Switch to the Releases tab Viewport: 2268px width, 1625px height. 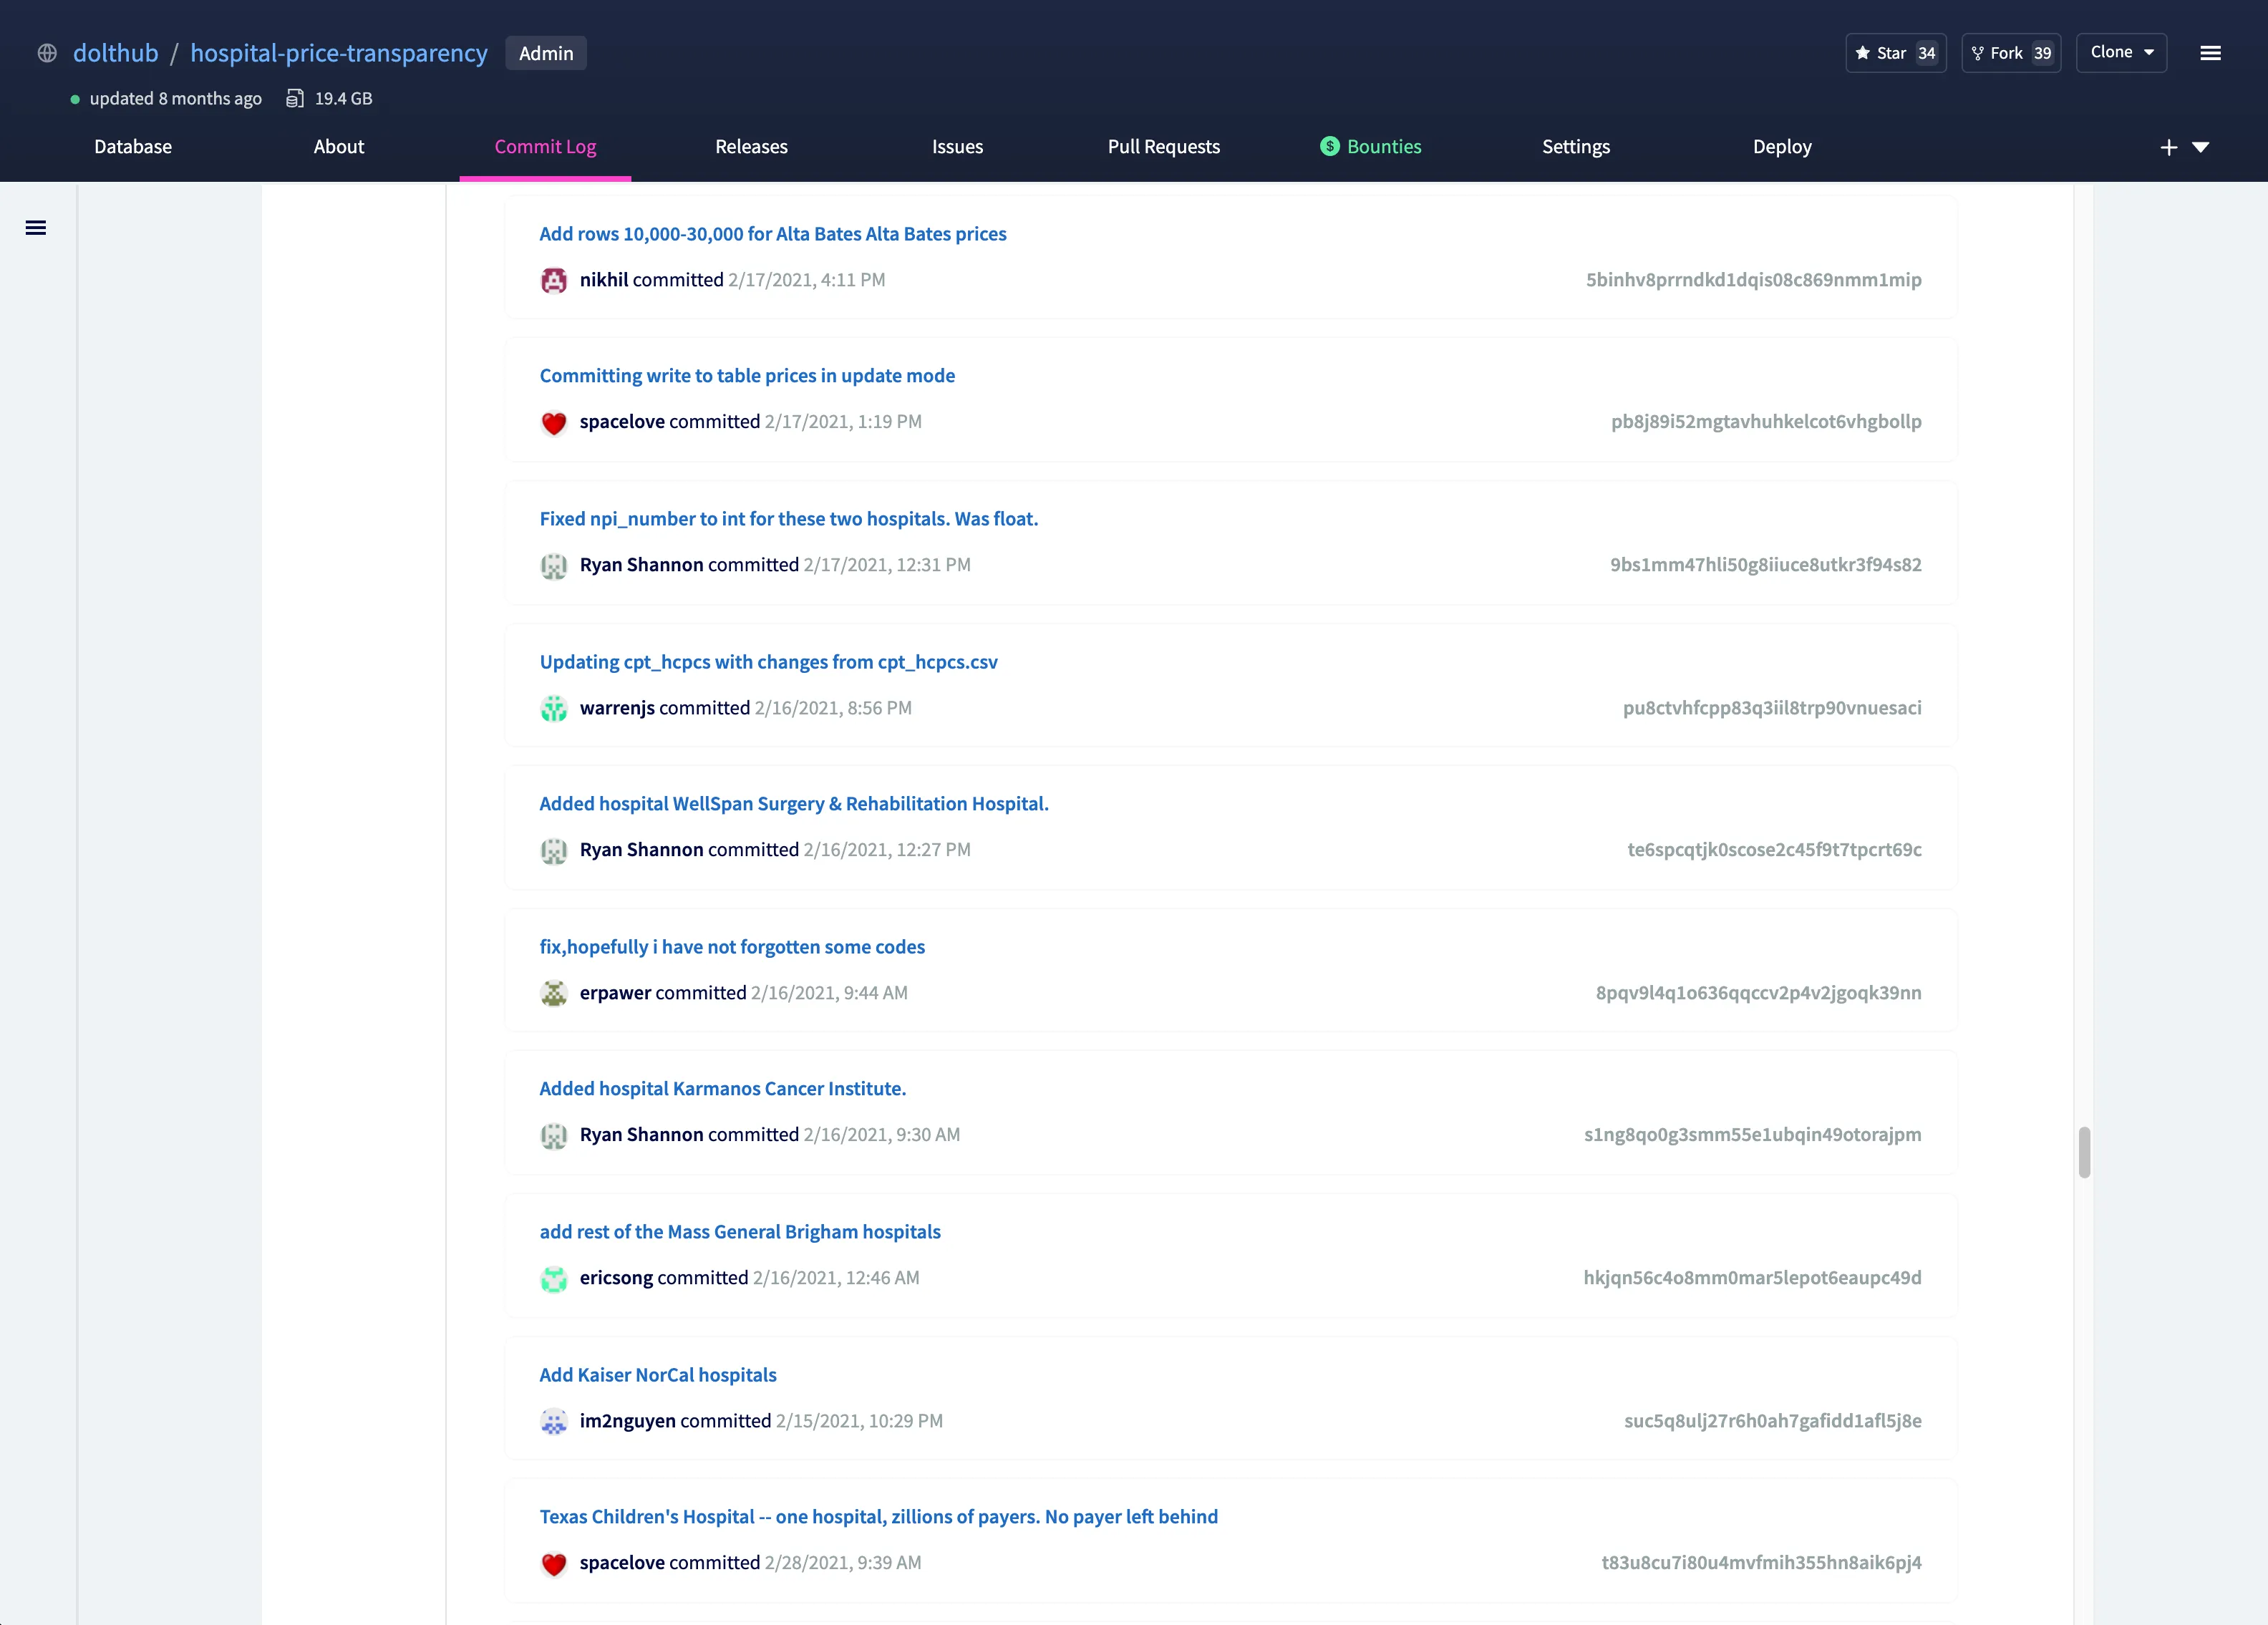click(751, 146)
